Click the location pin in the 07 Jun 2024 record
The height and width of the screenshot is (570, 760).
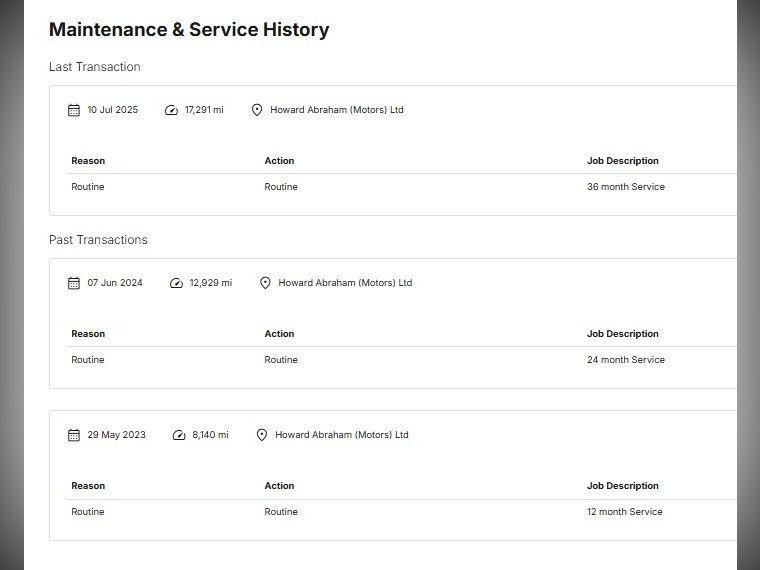pos(265,283)
